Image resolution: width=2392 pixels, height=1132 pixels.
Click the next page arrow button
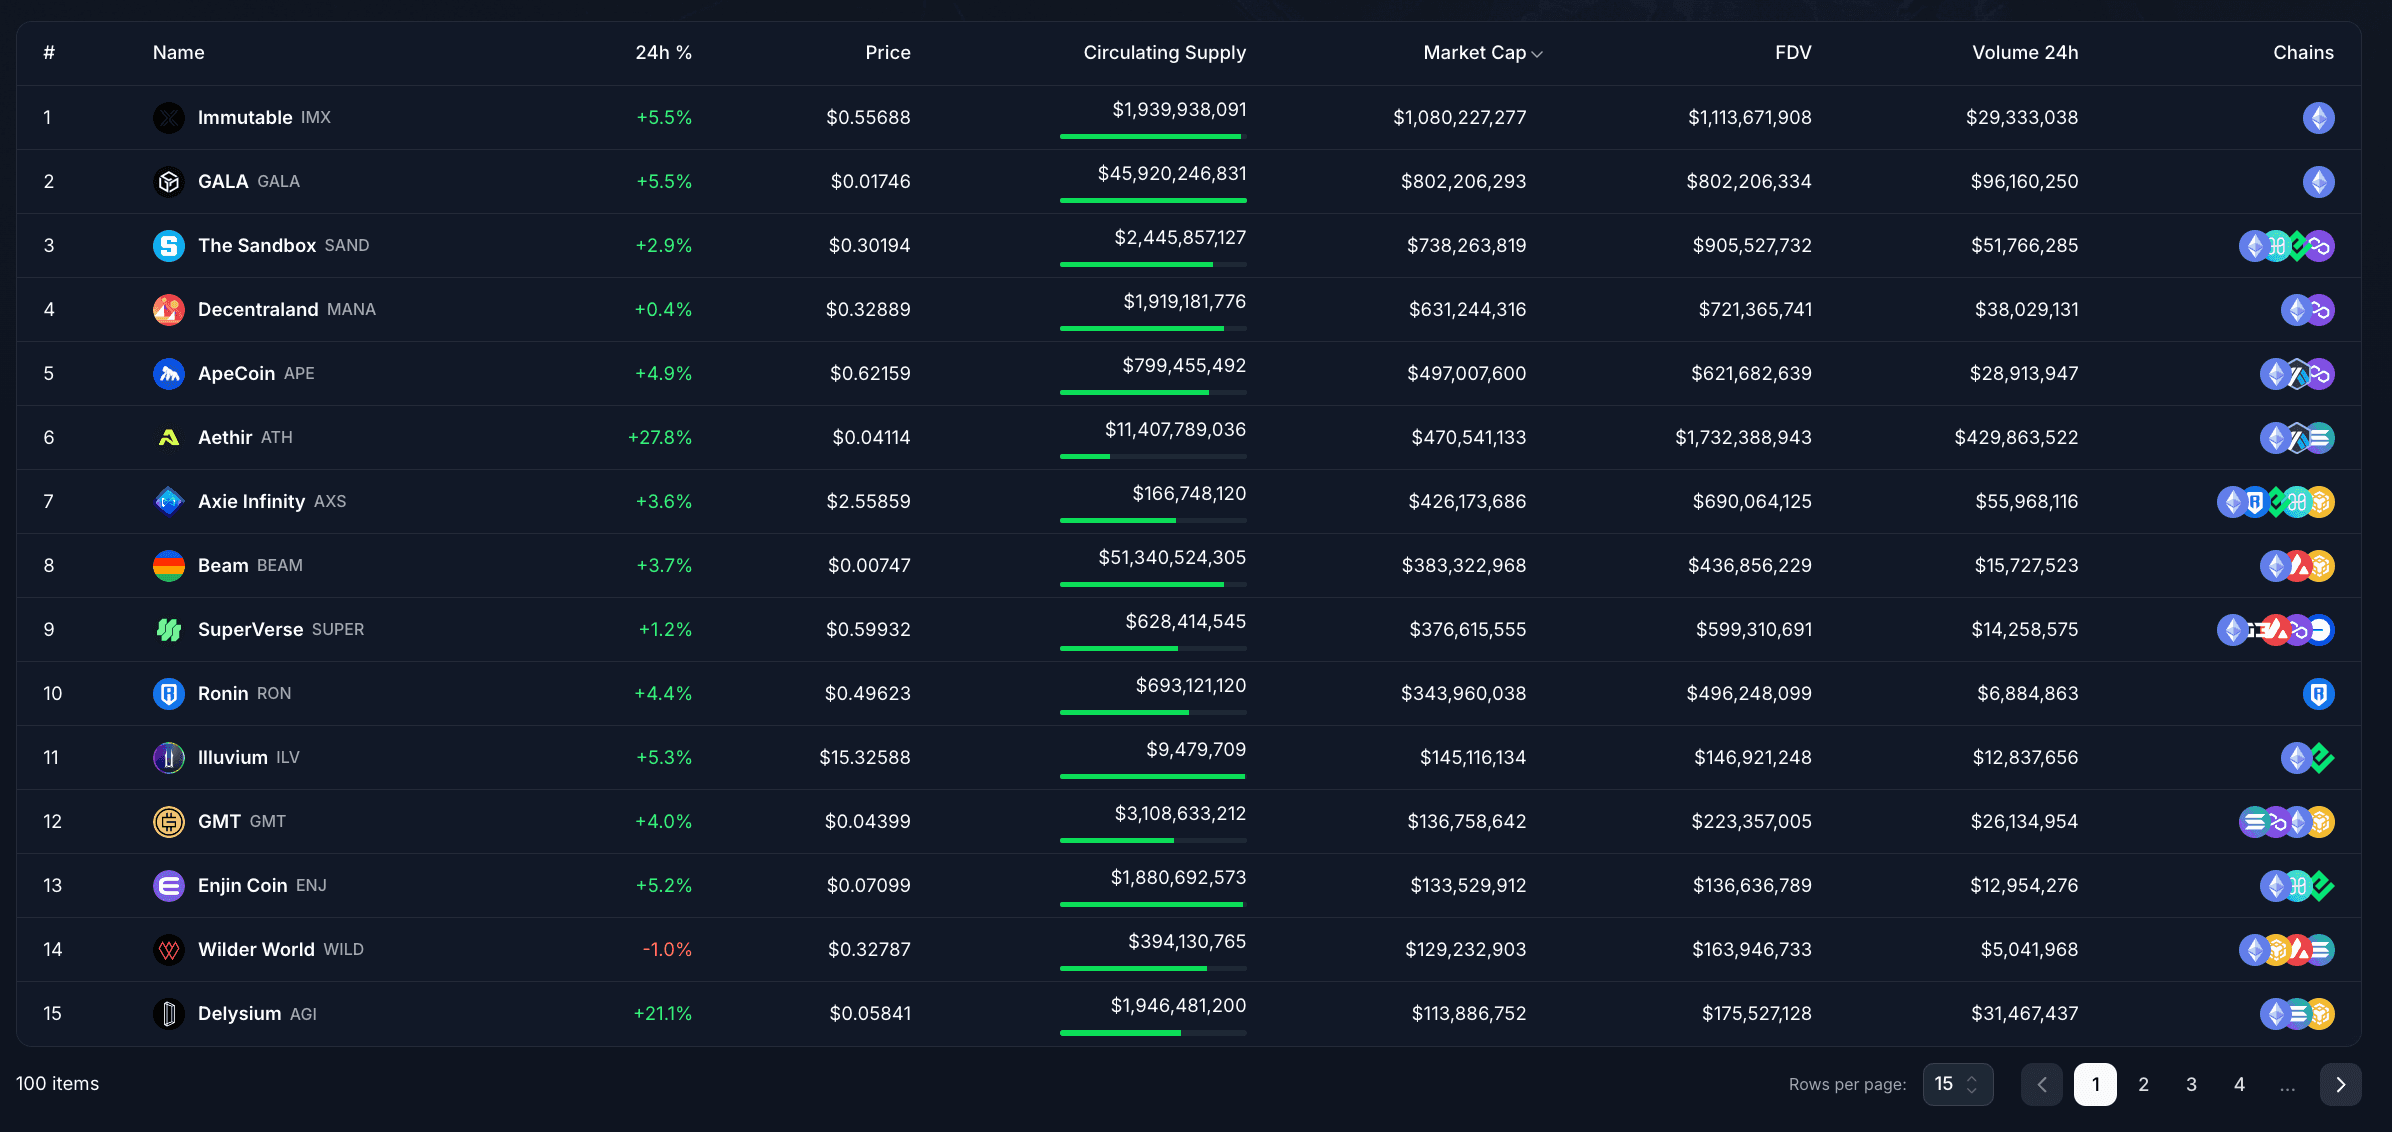2339,1084
